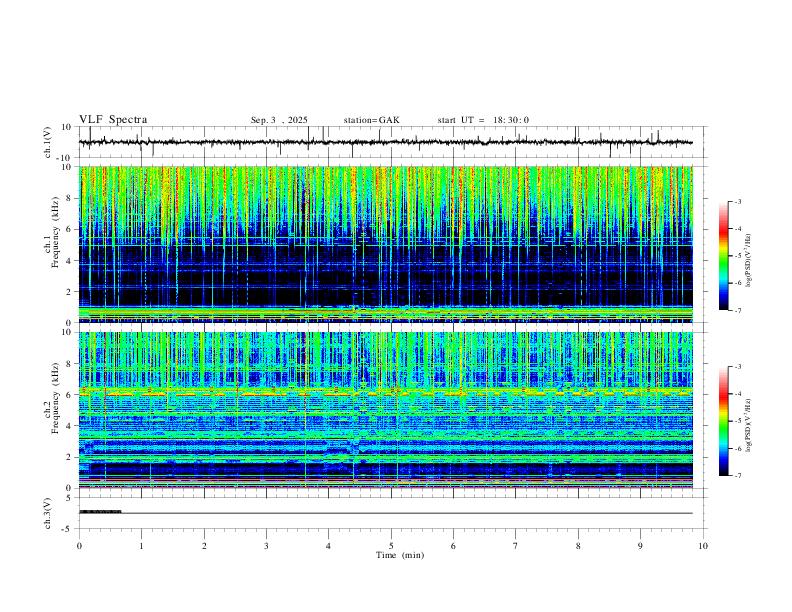Image resolution: width=792 pixels, height=612 pixels.
Task: Click the ch.2 "Frequency (kHz)" axis label
Action: click(56, 398)
